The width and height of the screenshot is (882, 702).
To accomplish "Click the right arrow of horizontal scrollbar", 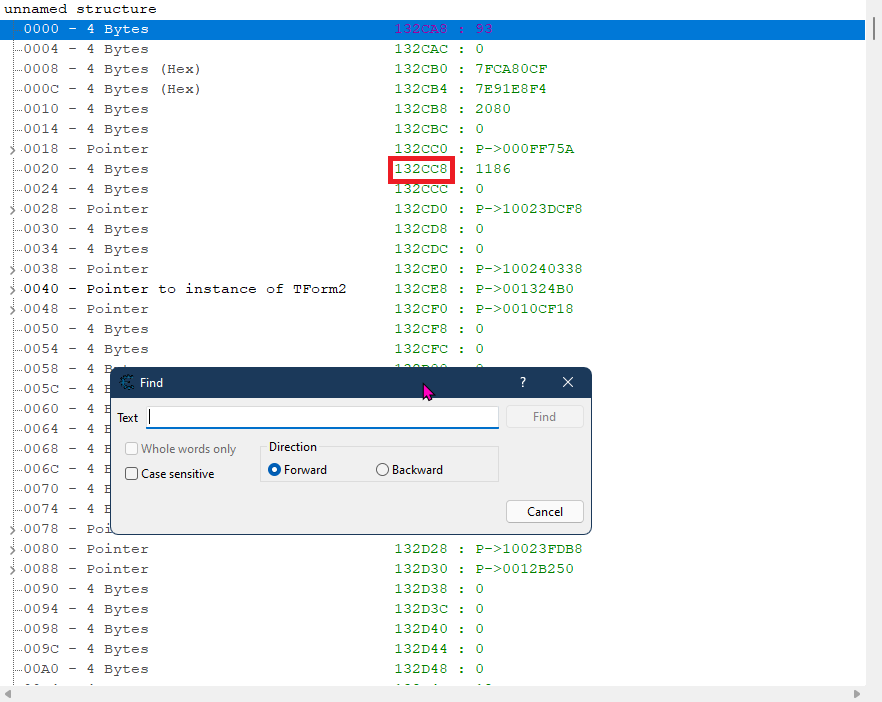I will pos(857,694).
